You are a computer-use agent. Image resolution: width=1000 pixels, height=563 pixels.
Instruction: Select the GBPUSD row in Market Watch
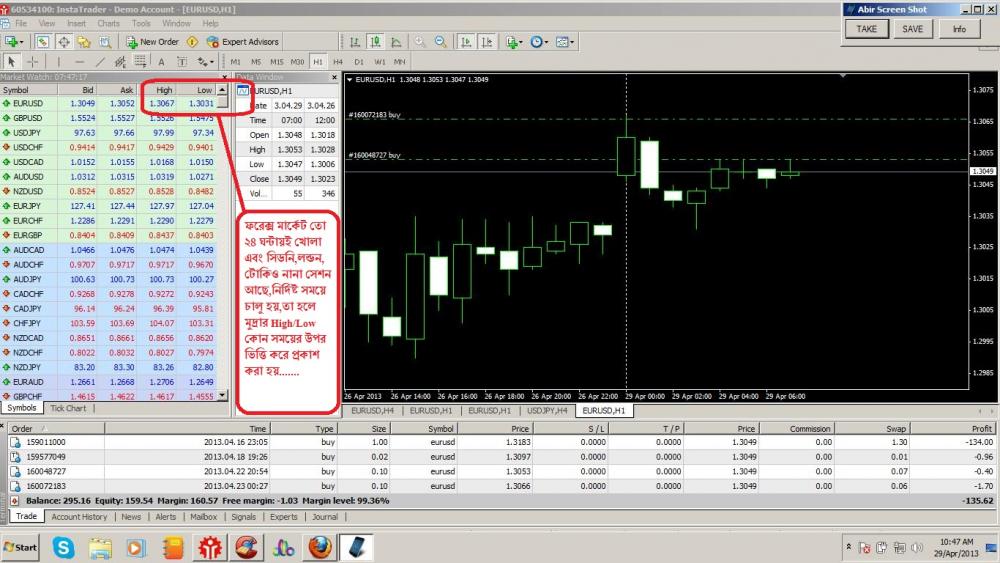[x=108, y=118]
